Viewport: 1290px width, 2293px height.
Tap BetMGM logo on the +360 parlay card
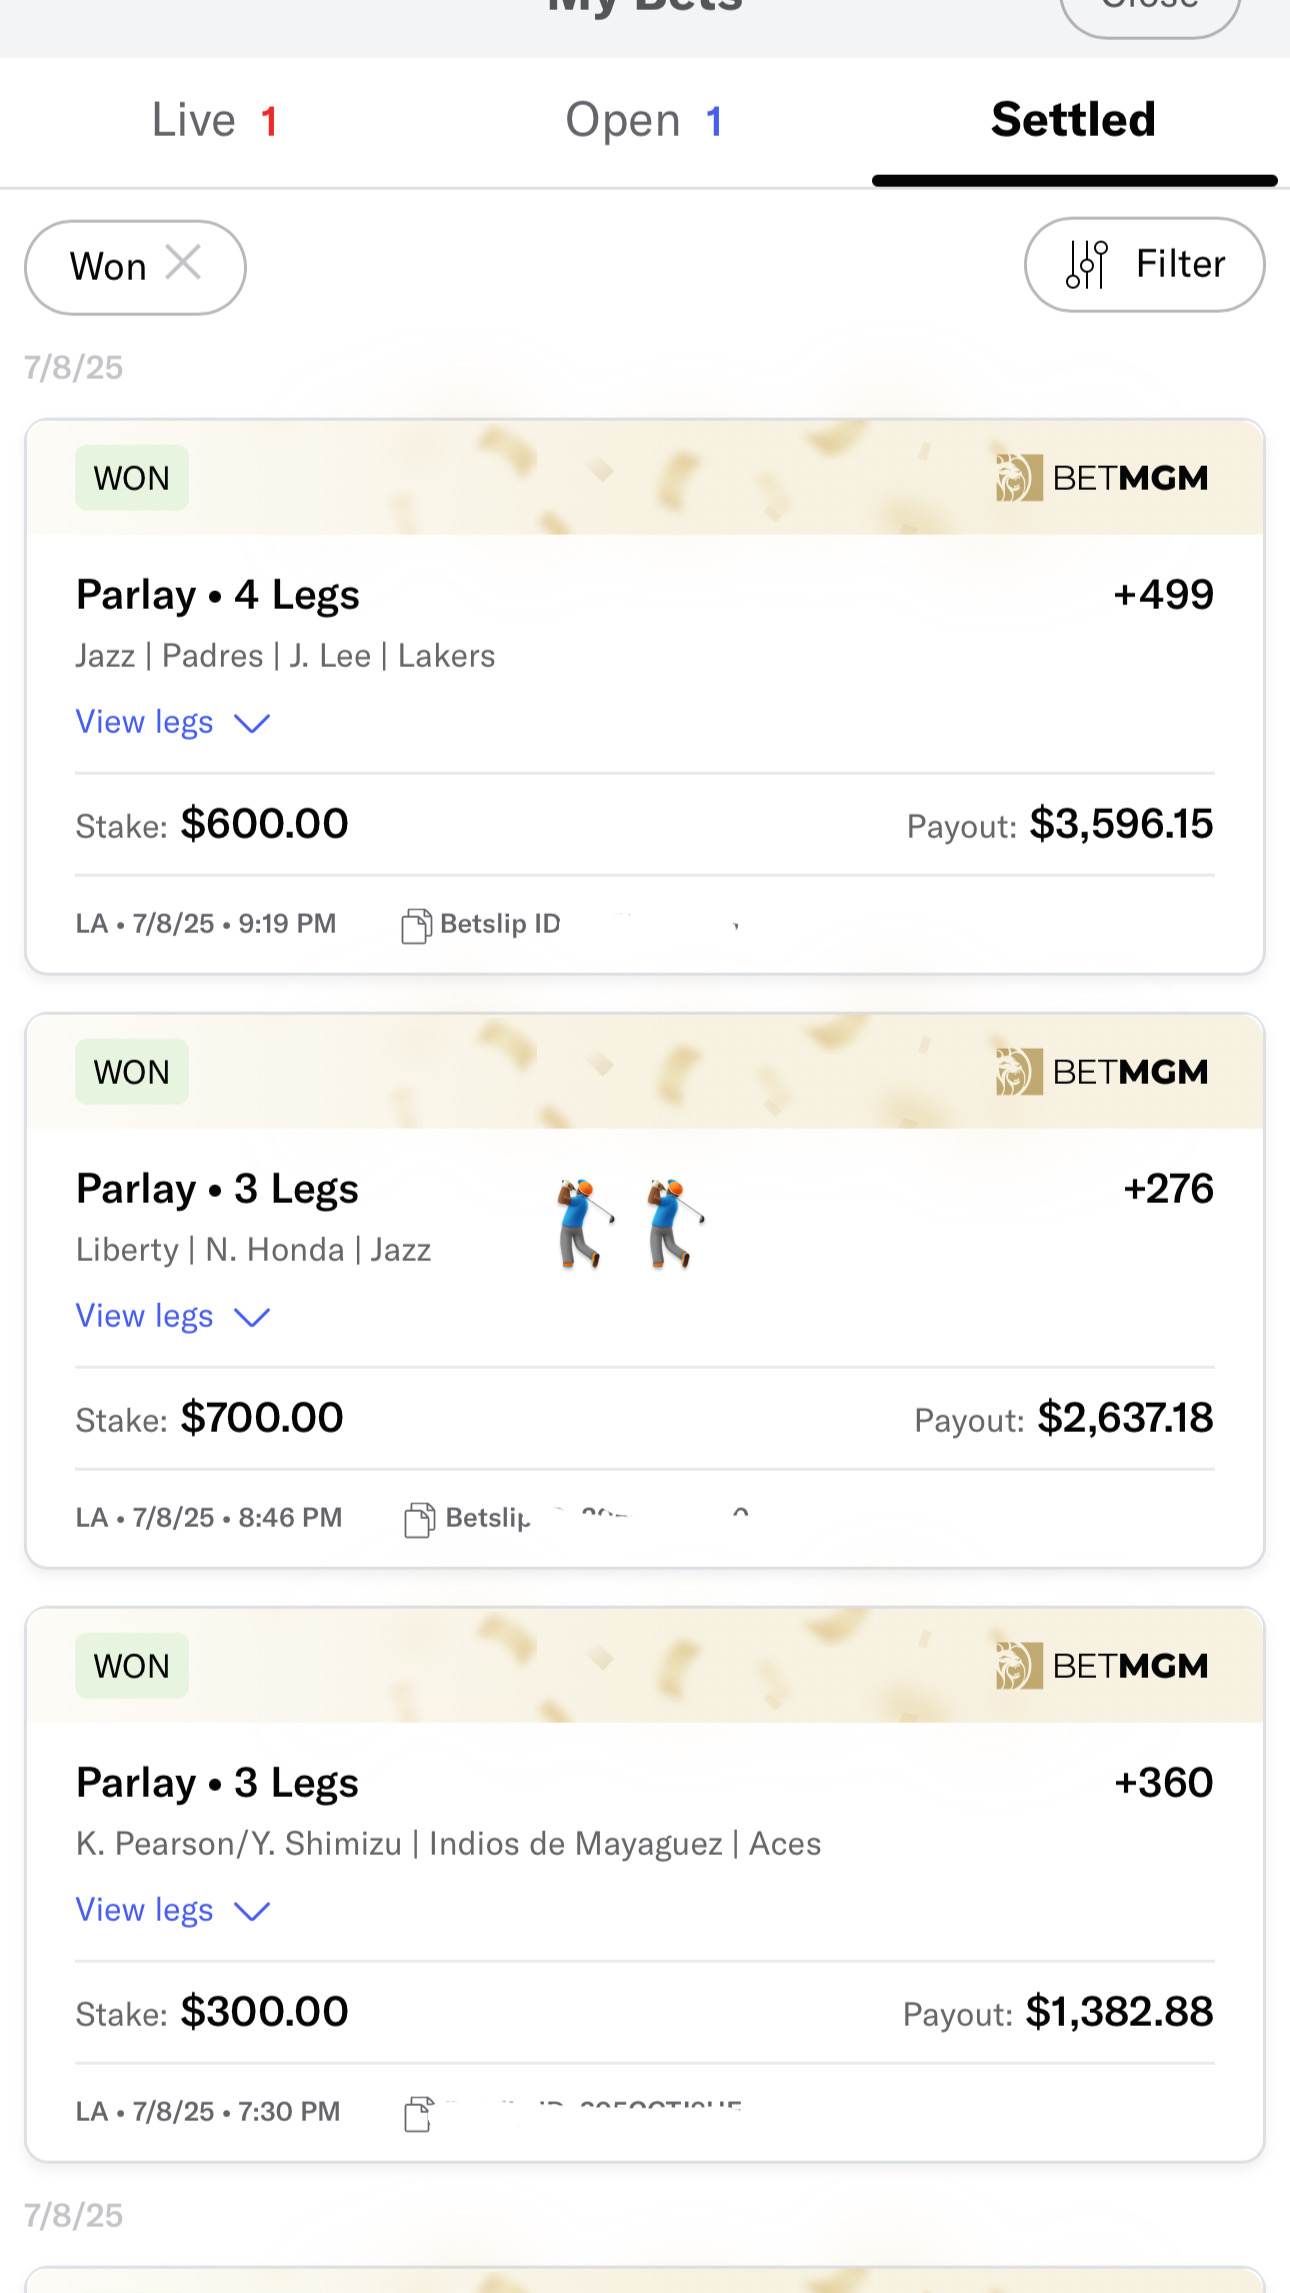coord(1102,1666)
